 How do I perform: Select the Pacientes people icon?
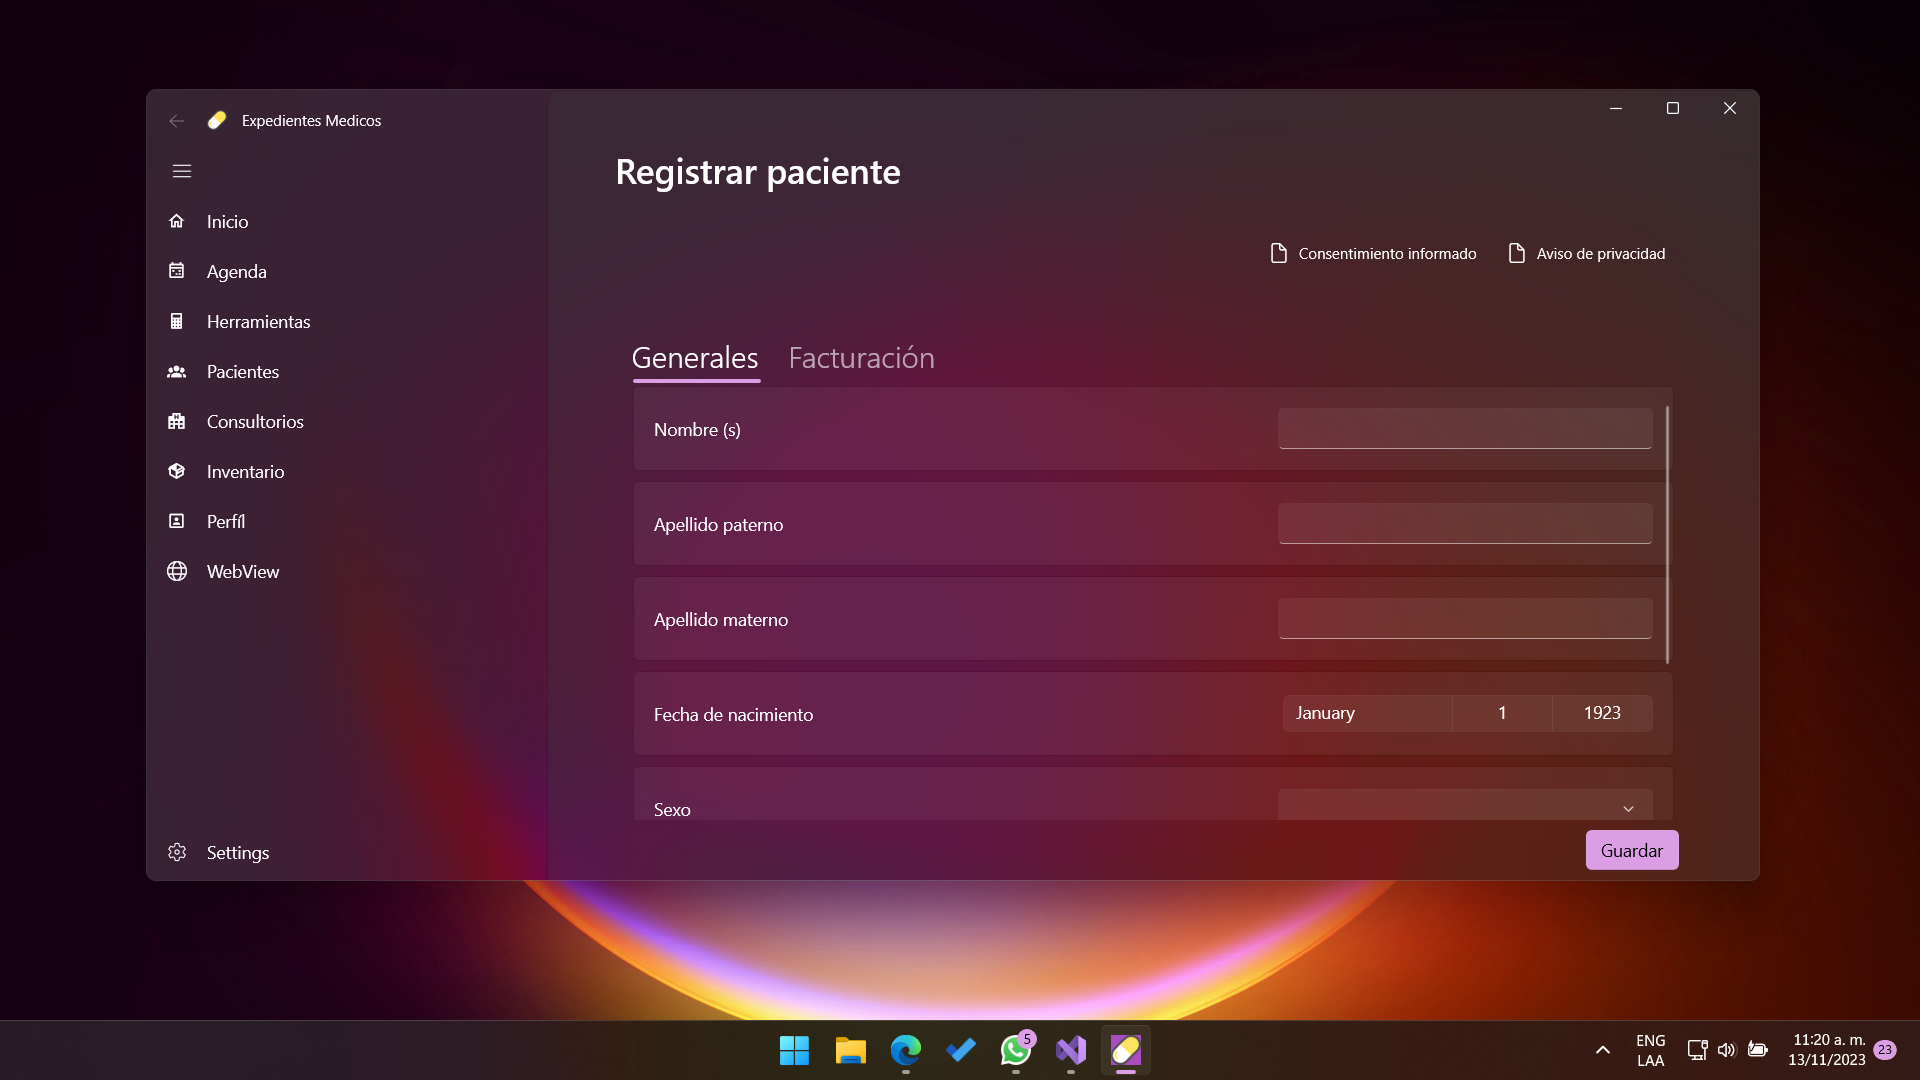[x=177, y=371]
